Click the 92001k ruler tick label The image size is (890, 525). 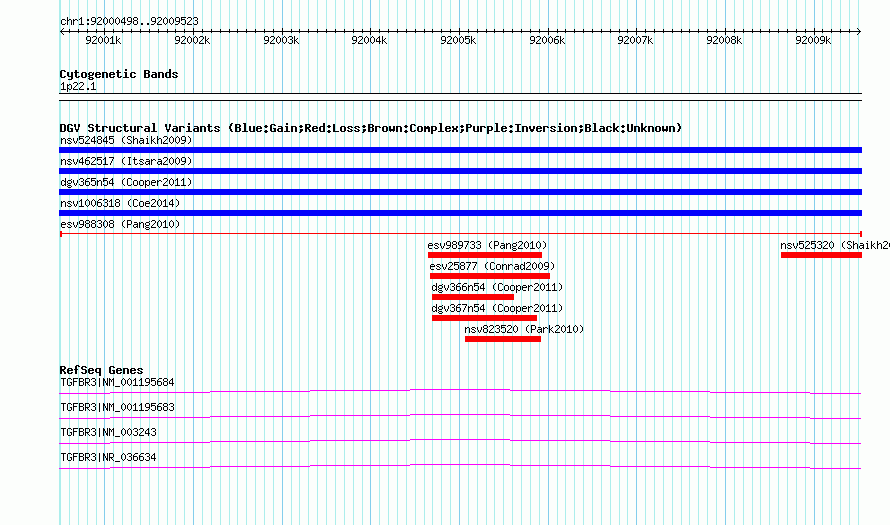point(103,40)
